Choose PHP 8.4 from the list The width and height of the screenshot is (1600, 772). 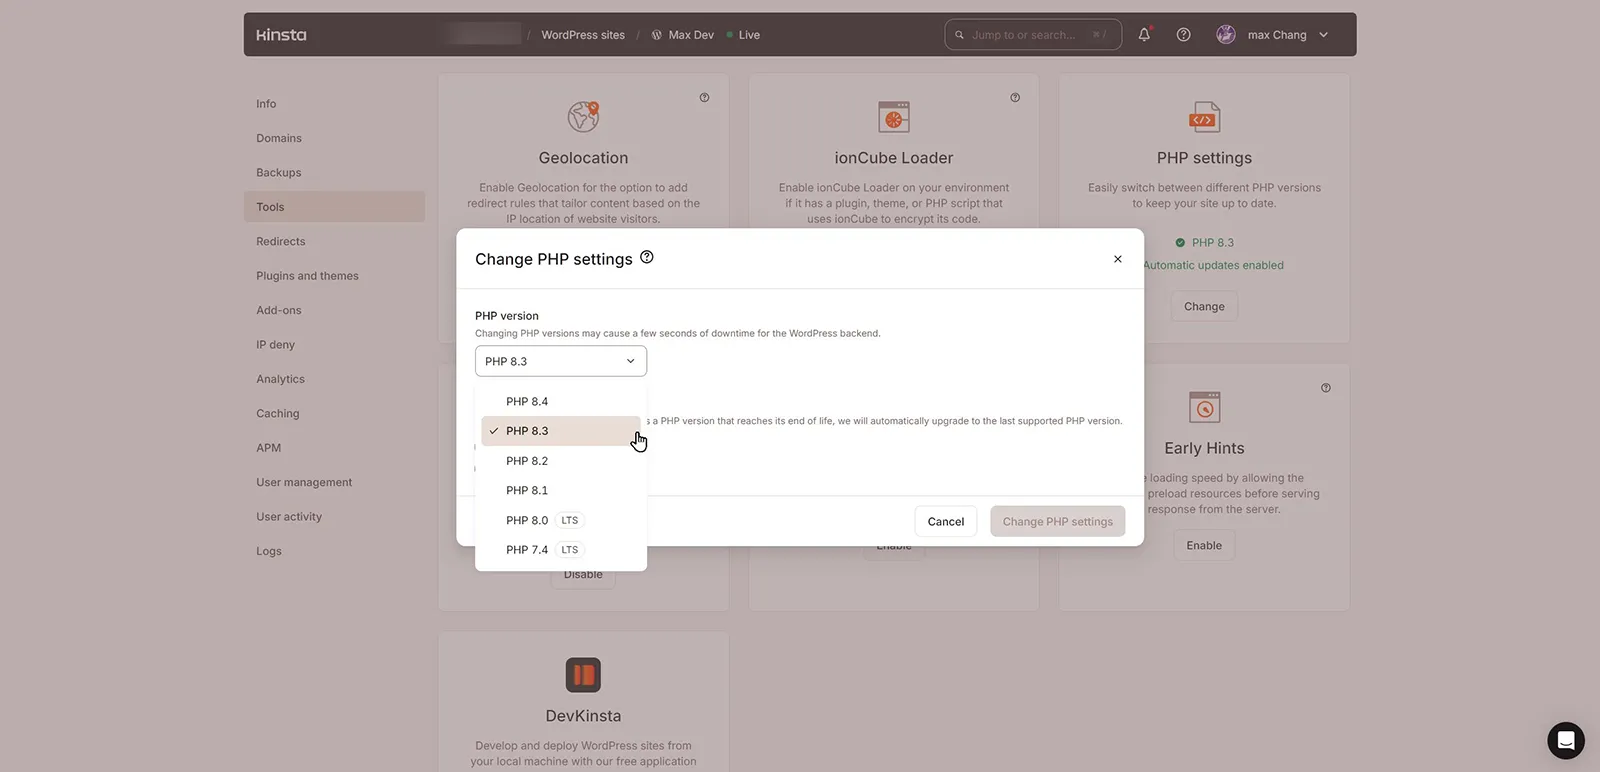point(561,402)
